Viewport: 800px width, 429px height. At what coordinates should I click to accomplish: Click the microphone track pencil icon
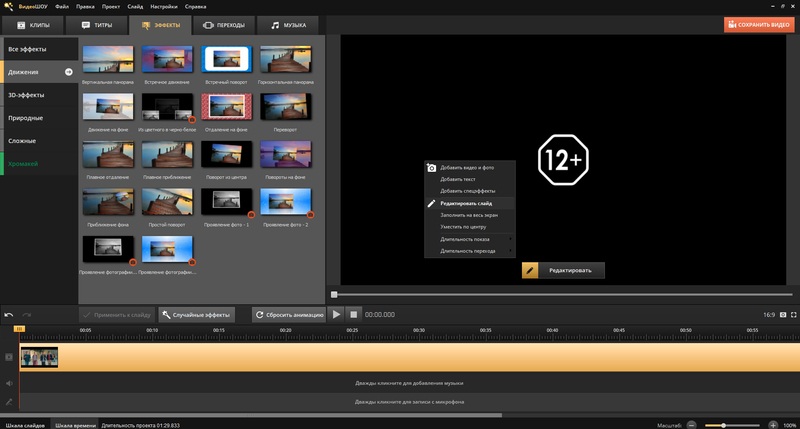click(9, 401)
